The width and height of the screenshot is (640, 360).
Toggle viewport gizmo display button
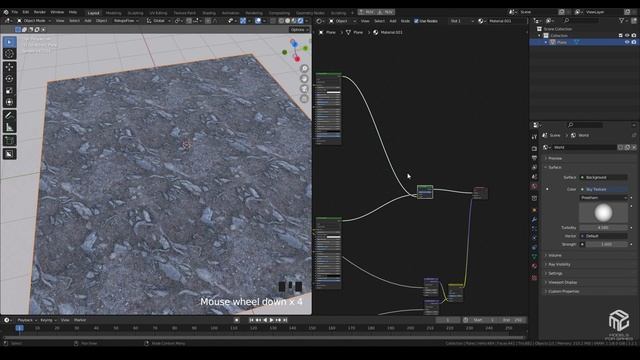(243, 20)
